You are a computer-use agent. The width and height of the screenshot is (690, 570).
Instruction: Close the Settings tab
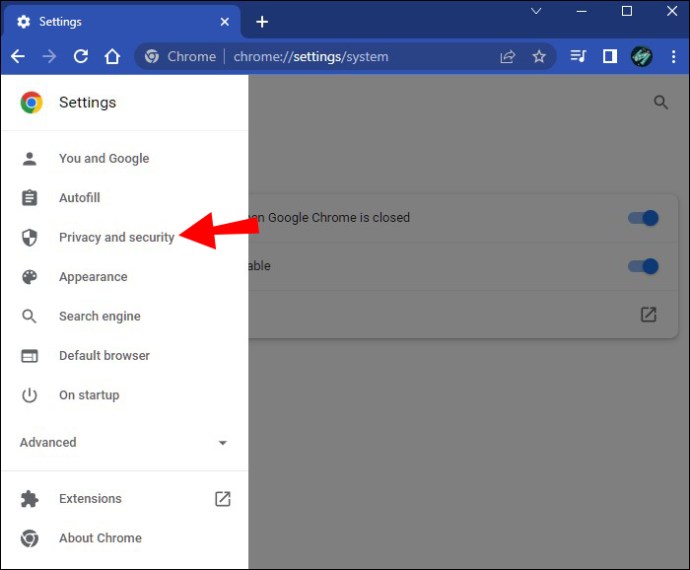point(224,22)
